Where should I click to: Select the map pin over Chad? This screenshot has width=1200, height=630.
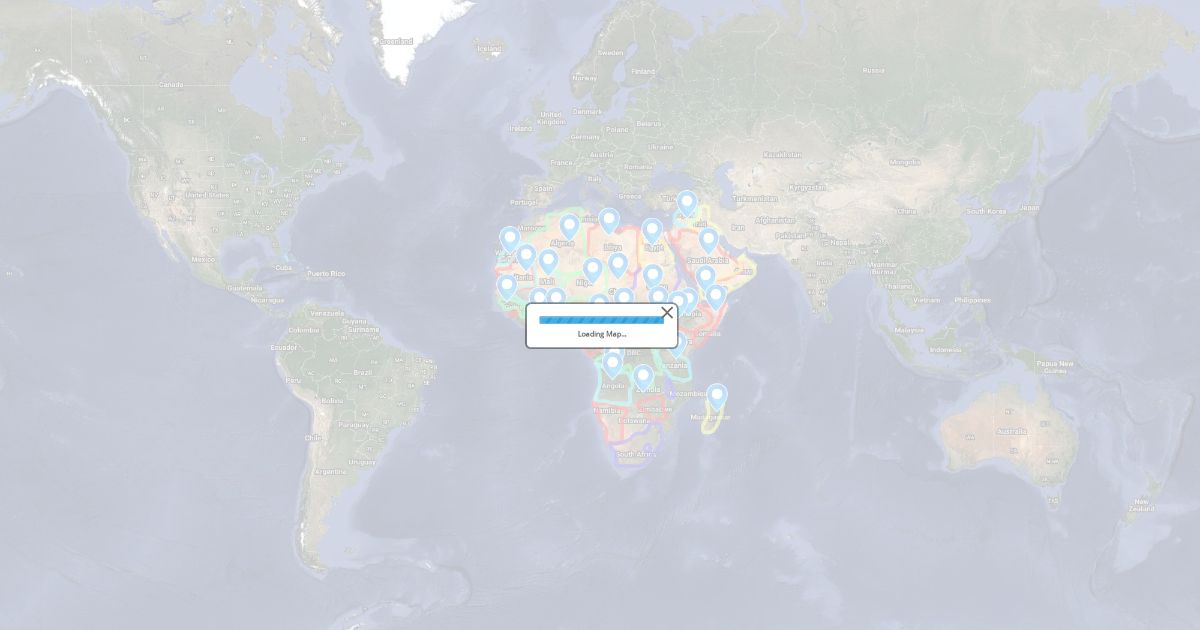618,266
